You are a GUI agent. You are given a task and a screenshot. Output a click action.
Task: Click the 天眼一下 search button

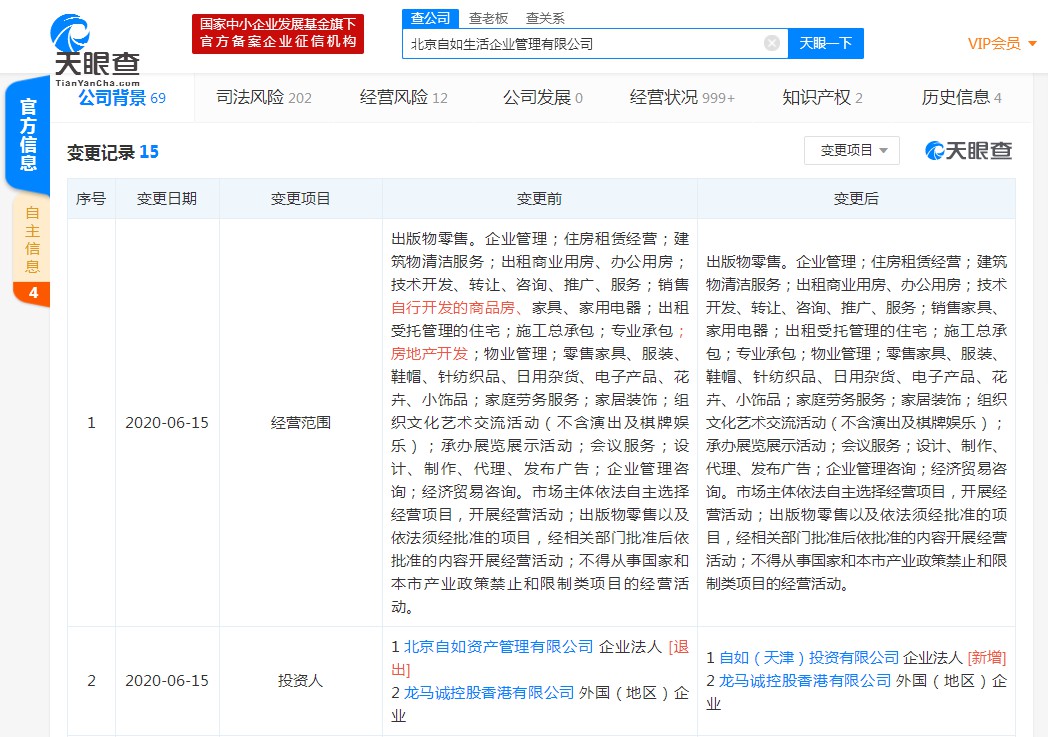coord(825,43)
